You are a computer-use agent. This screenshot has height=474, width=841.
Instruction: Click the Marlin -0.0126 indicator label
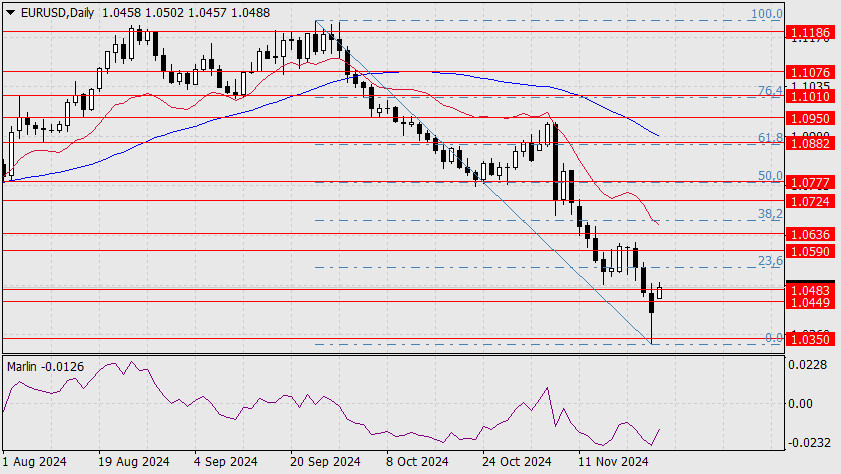tap(46, 367)
